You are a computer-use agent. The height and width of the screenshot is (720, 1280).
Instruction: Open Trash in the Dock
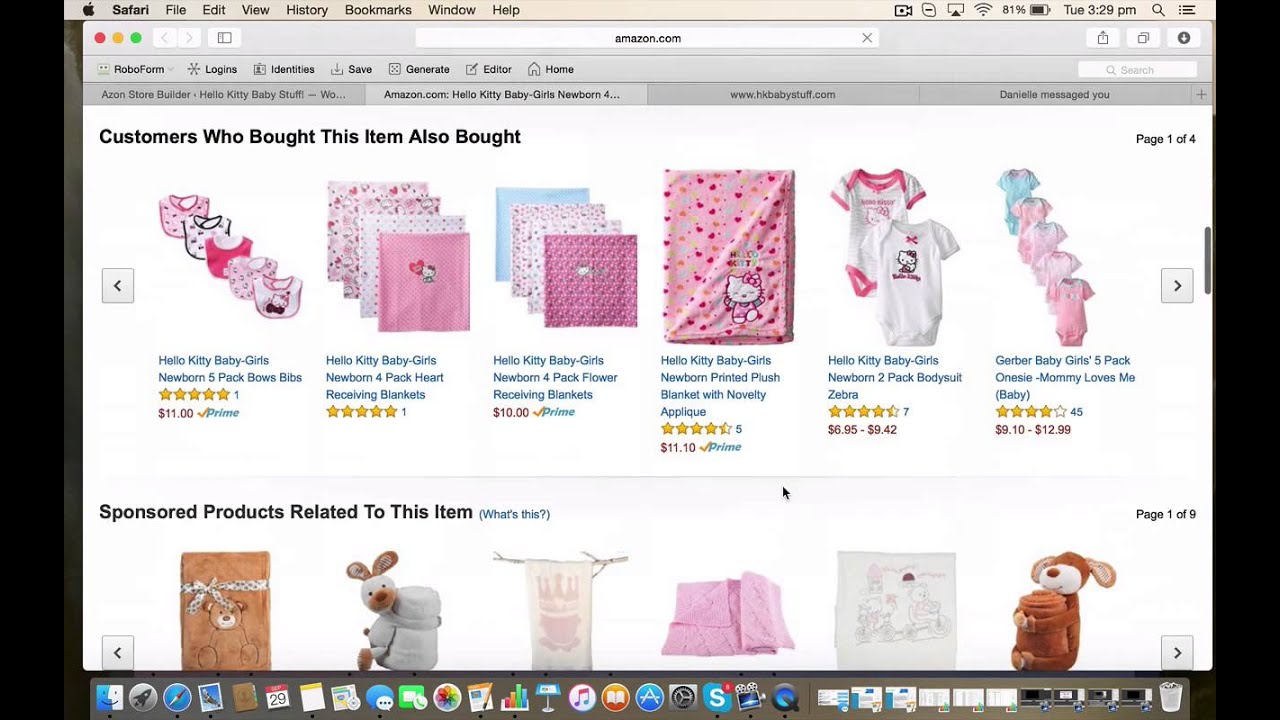click(1170, 697)
